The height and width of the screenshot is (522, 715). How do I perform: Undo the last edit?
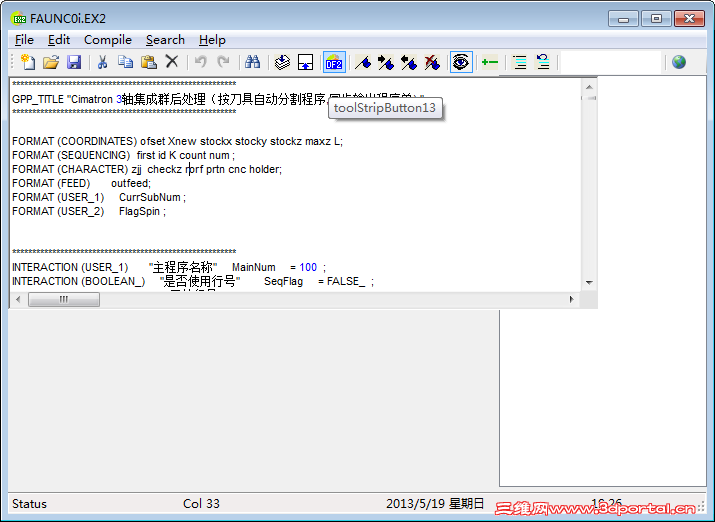pos(201,62)
